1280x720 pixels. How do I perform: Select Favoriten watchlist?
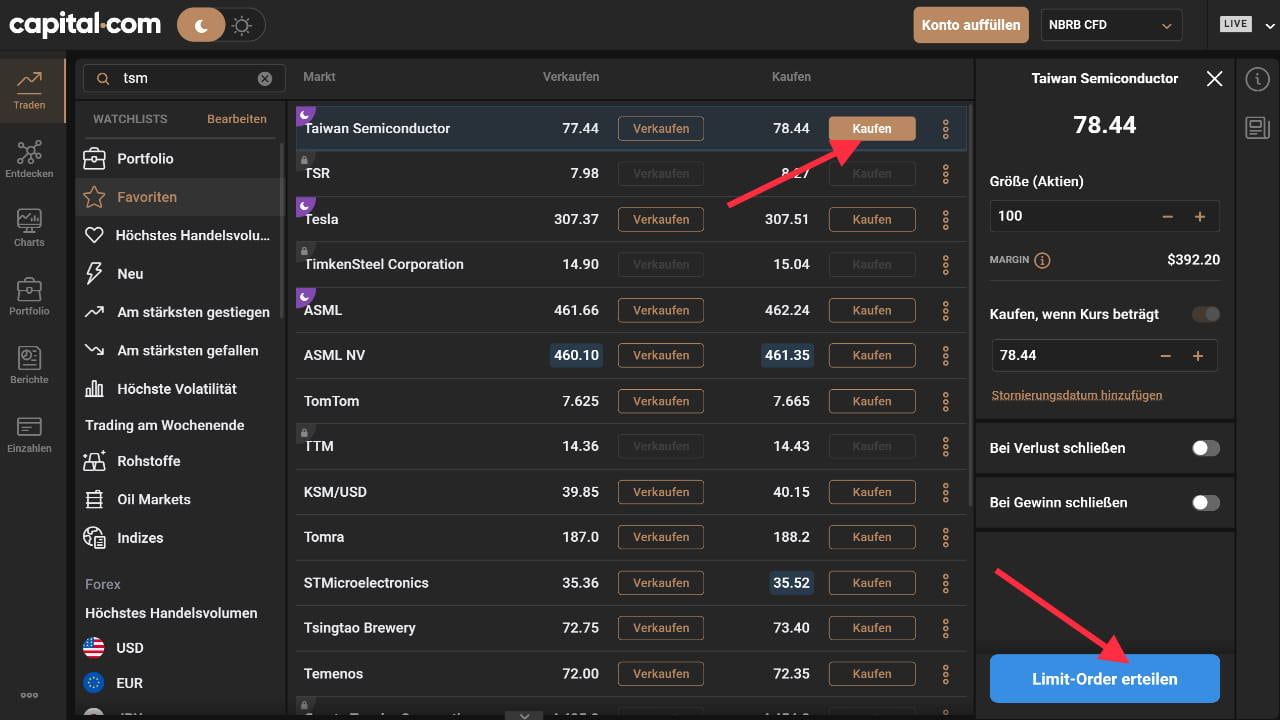pyautogui.click(x=180, y=197)
